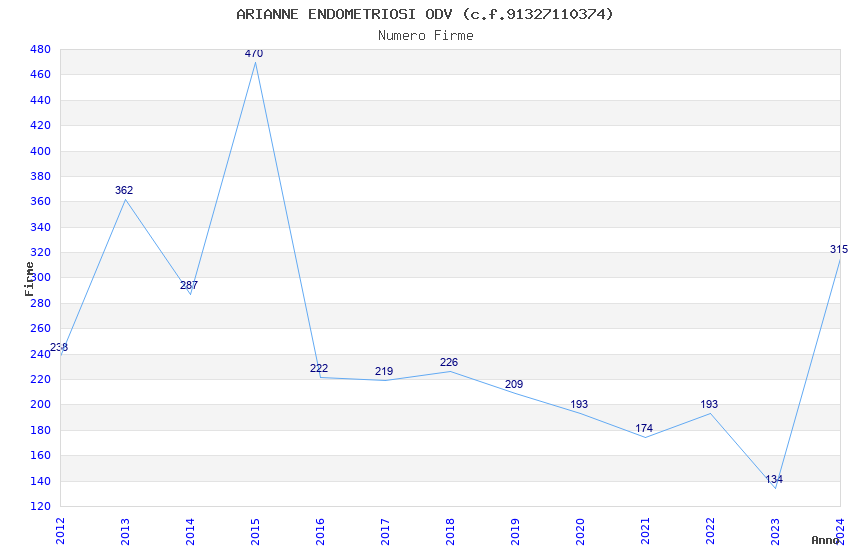The image size is (850, 550).
Task: Select the data label 362
Action: tap(124, 190)
